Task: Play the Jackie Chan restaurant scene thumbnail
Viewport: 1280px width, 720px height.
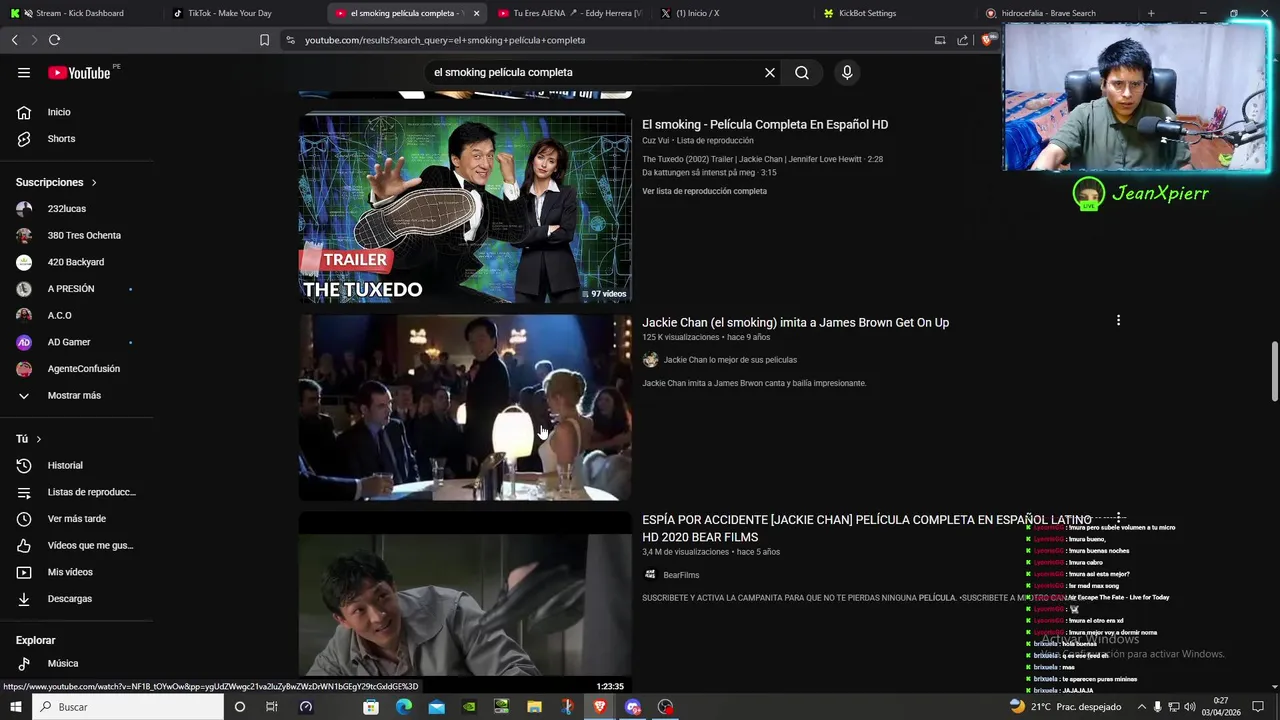Action: click(465, 408)
